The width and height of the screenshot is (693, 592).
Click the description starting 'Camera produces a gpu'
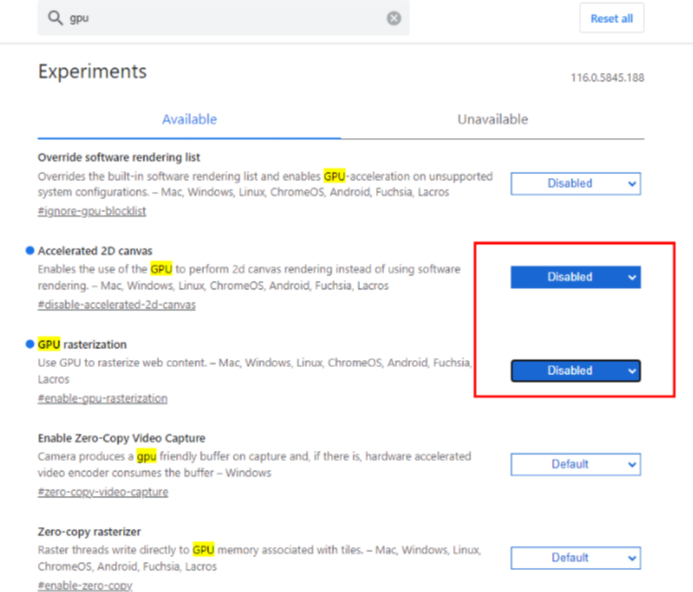click(x=255, y=465)
